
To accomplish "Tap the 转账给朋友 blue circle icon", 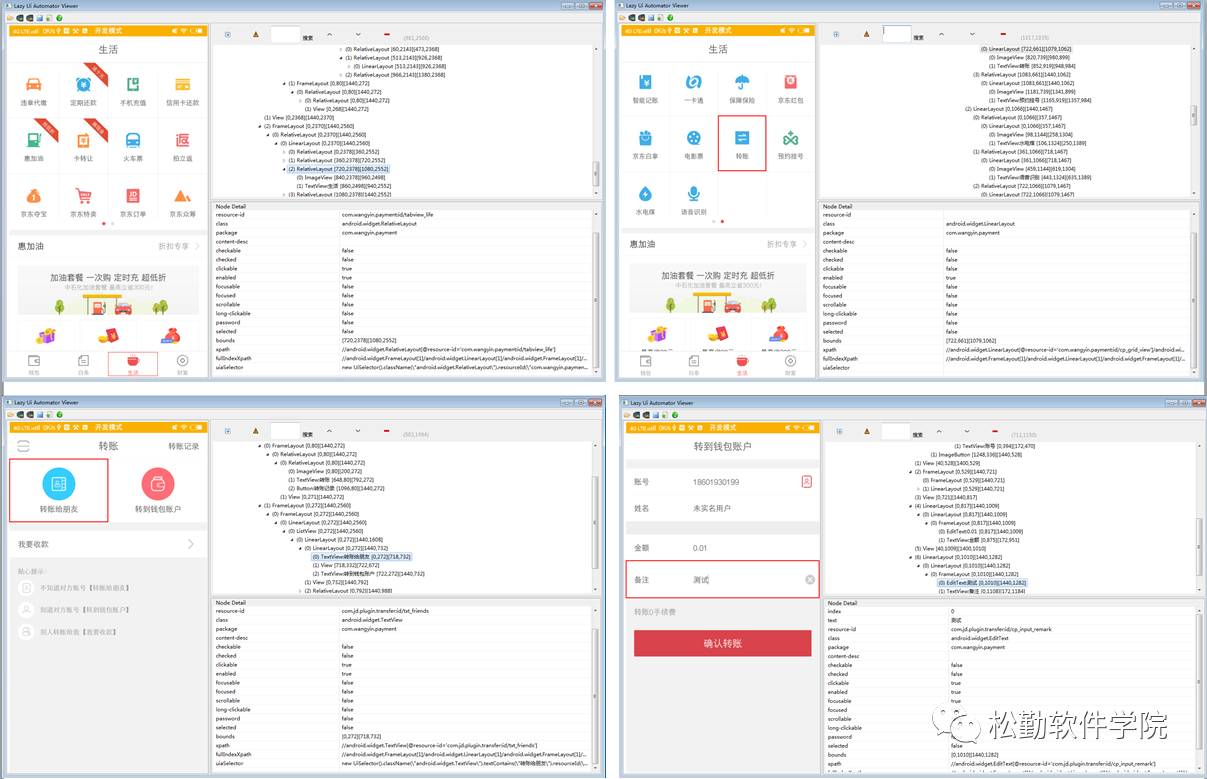I will pyautogui.click(x=59, y=484).
